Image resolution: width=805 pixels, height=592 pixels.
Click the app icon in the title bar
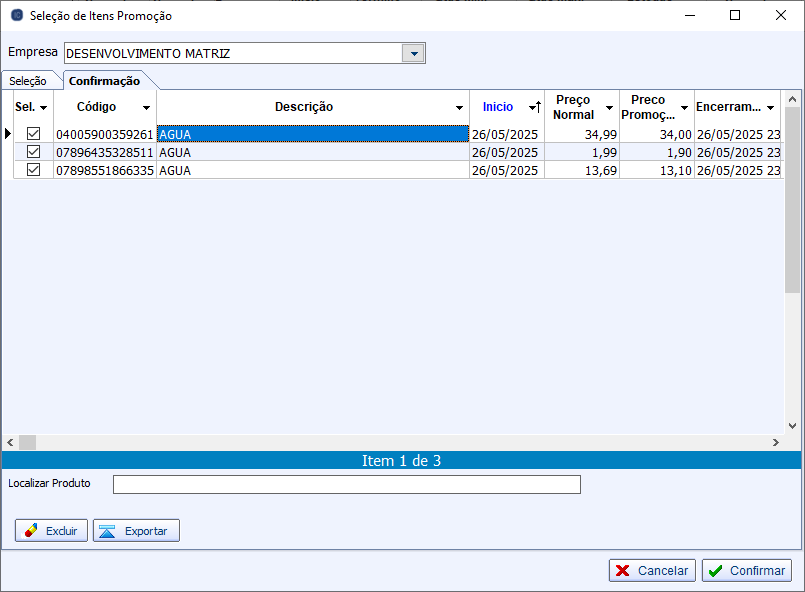coord(16,16)
